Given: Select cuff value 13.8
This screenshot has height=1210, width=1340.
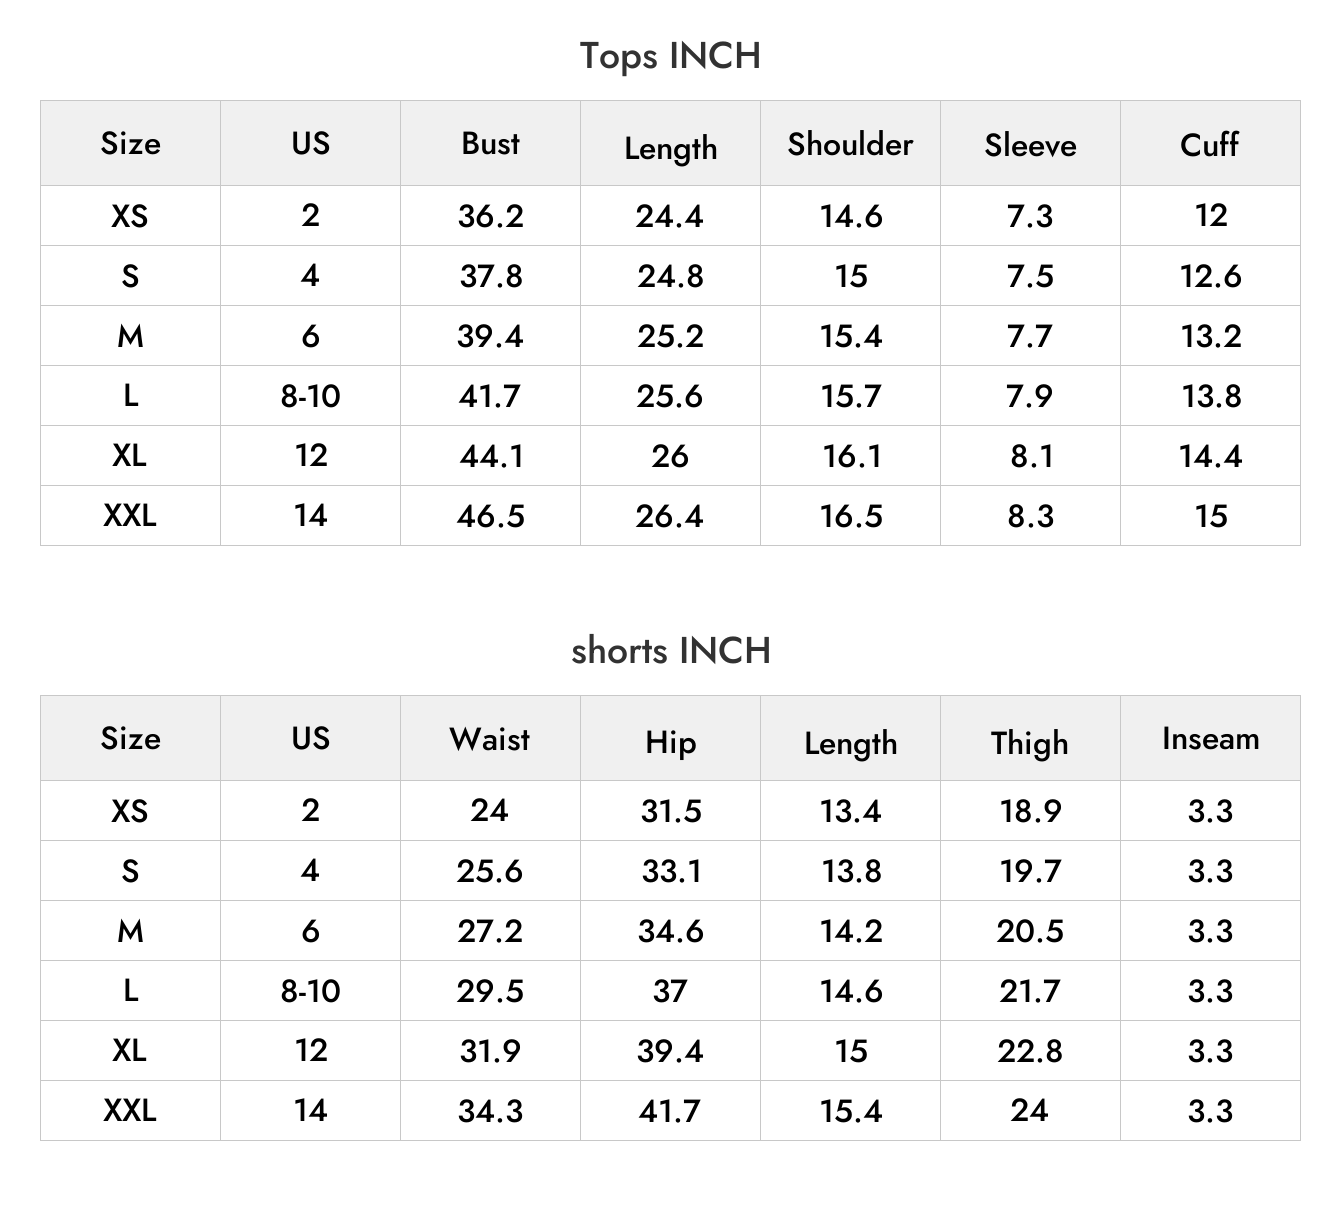Looking at the screenshot, I should coord(1210,396).
